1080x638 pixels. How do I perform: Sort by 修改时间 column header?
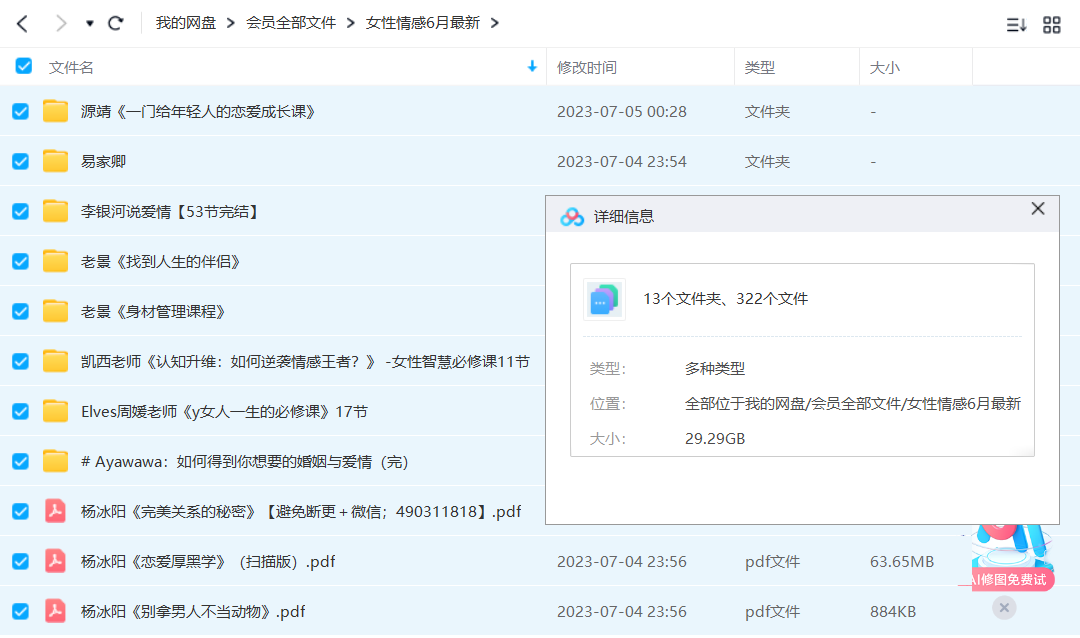[587, 67]
